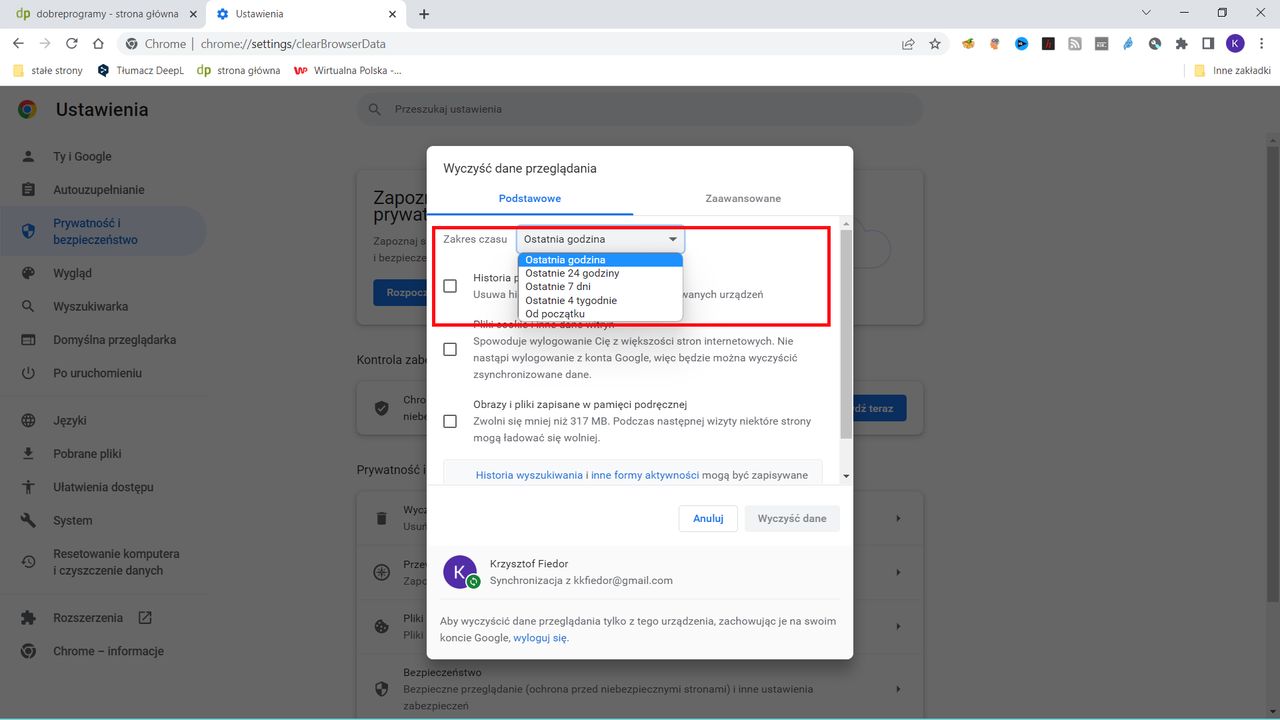Check Obrazy i pliki zapisane w pamięci podręcznej
Screen dimensions: 1280x720
450,421
